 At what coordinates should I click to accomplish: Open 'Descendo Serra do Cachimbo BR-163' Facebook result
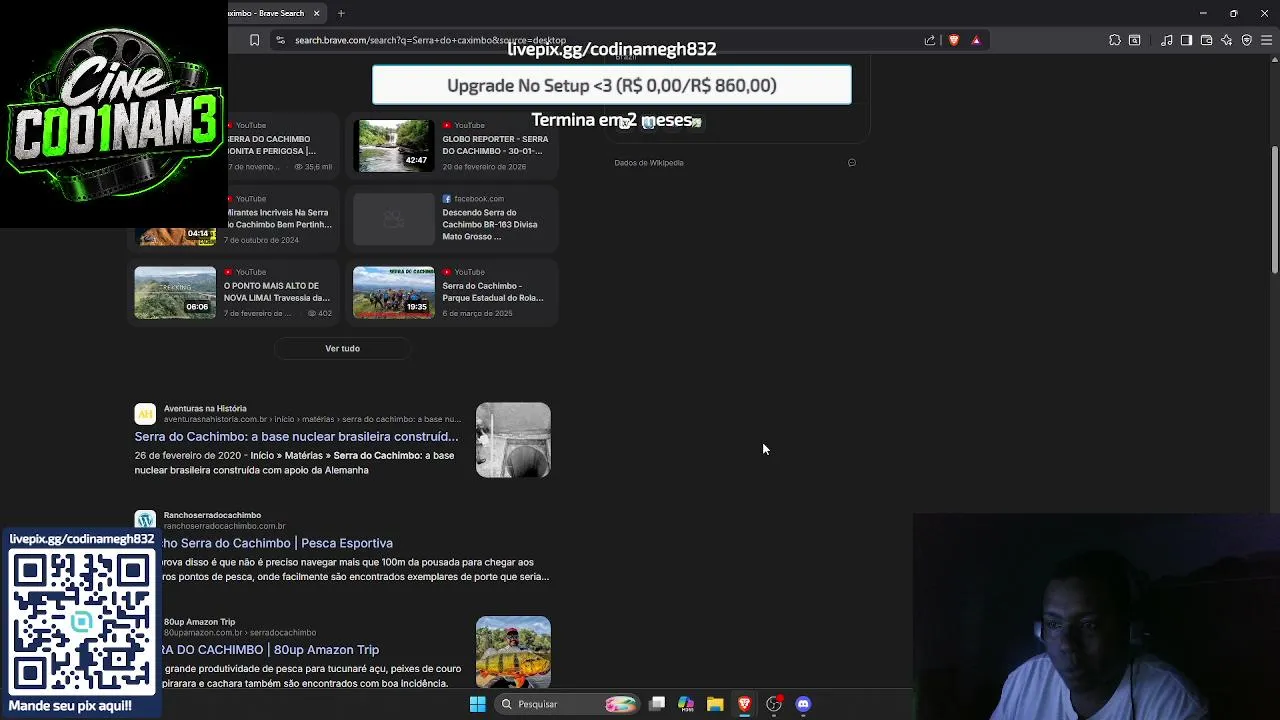pos(490,224)
